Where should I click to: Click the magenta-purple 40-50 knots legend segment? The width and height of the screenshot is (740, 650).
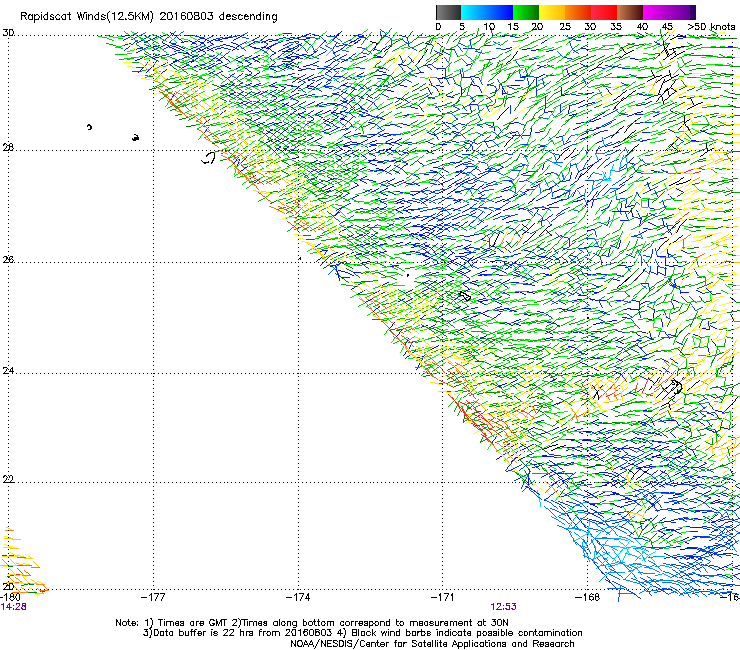669,12
